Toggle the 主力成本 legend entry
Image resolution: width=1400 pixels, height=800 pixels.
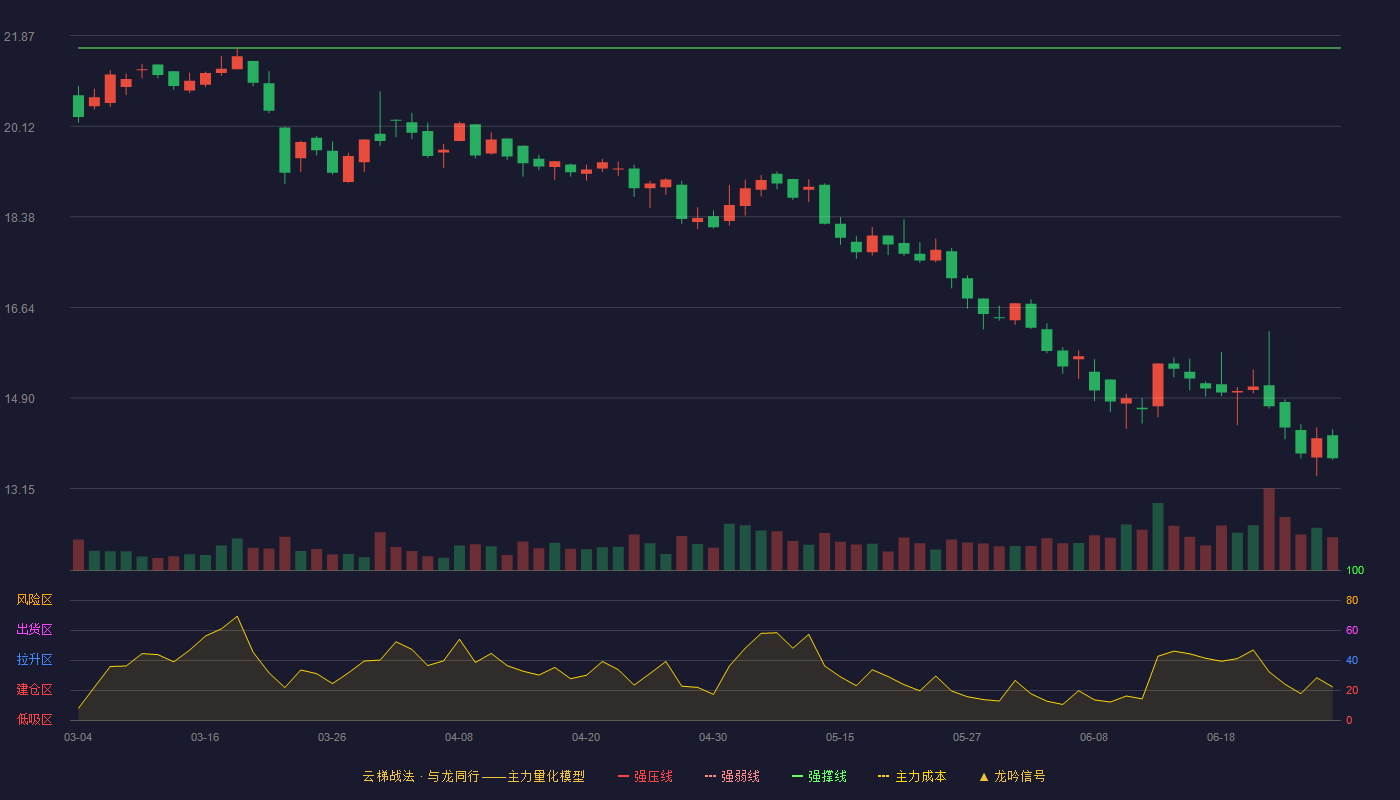click(x=912, y=776)
